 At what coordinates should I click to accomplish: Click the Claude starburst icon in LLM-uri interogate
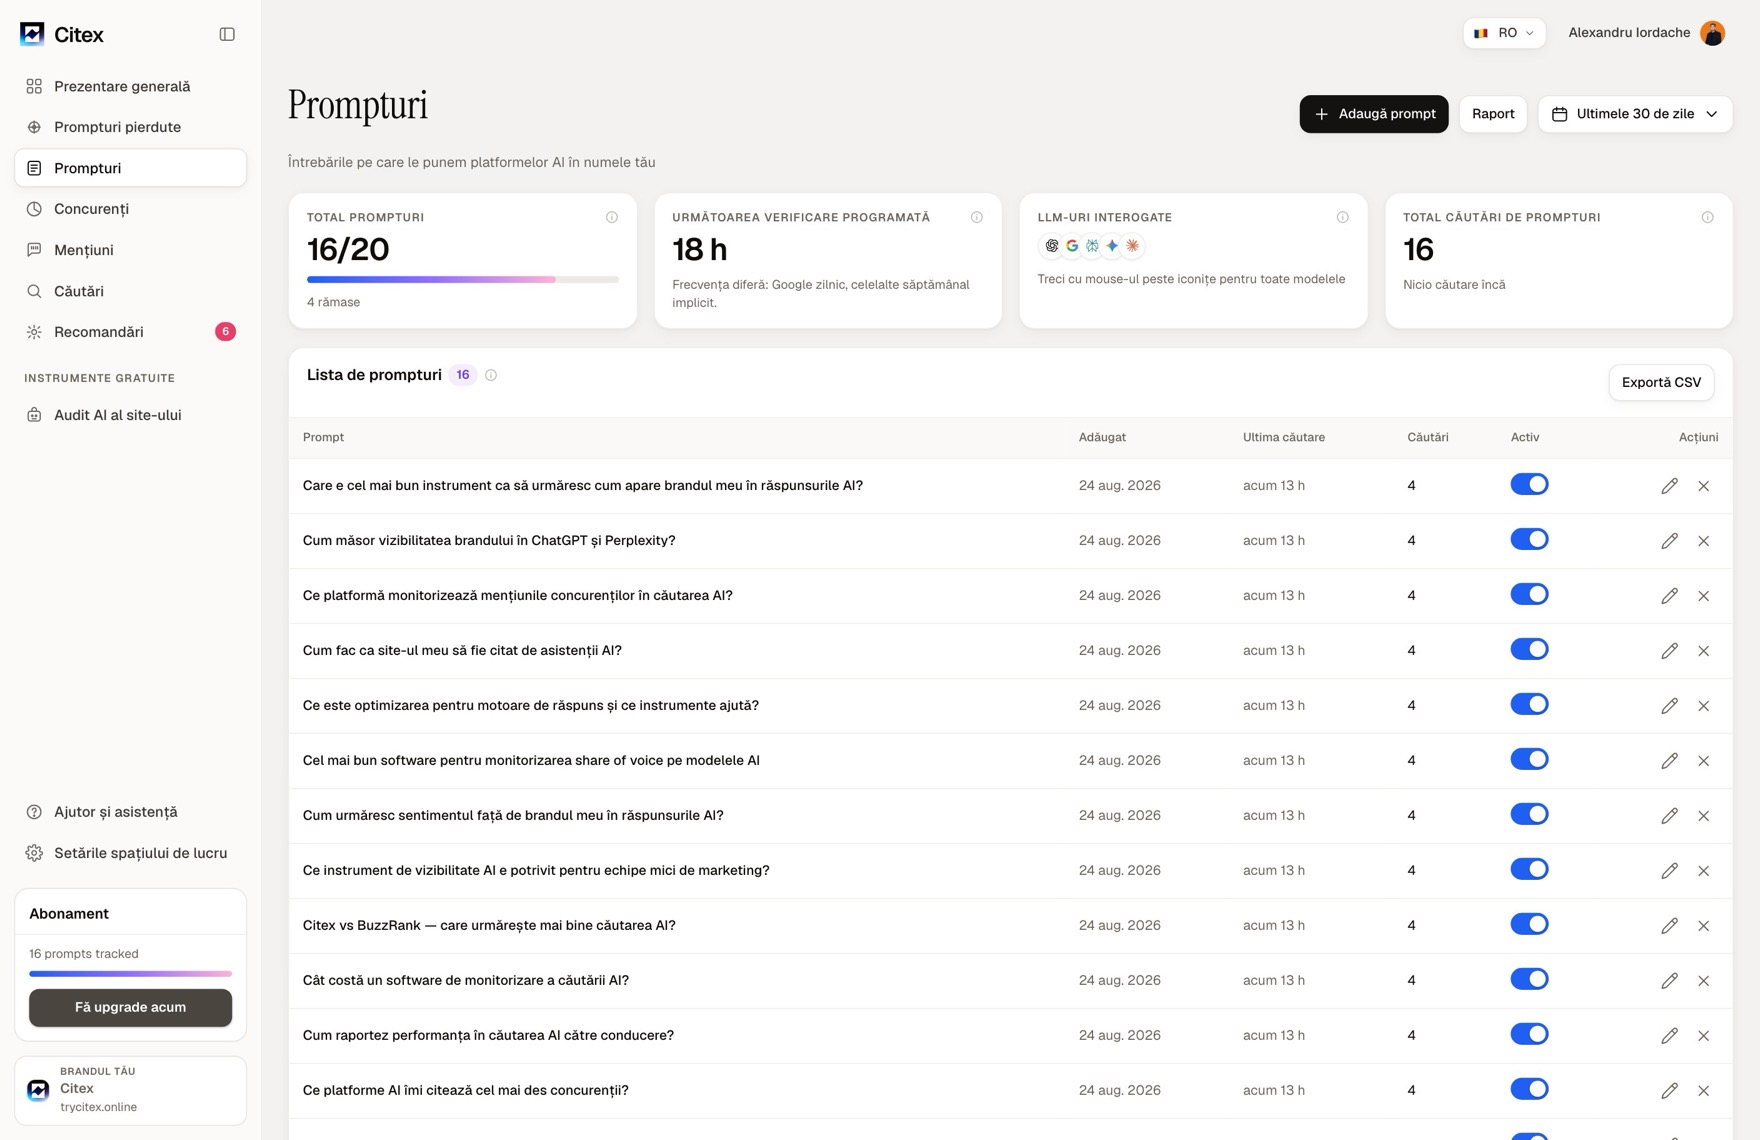point(1132,246)
